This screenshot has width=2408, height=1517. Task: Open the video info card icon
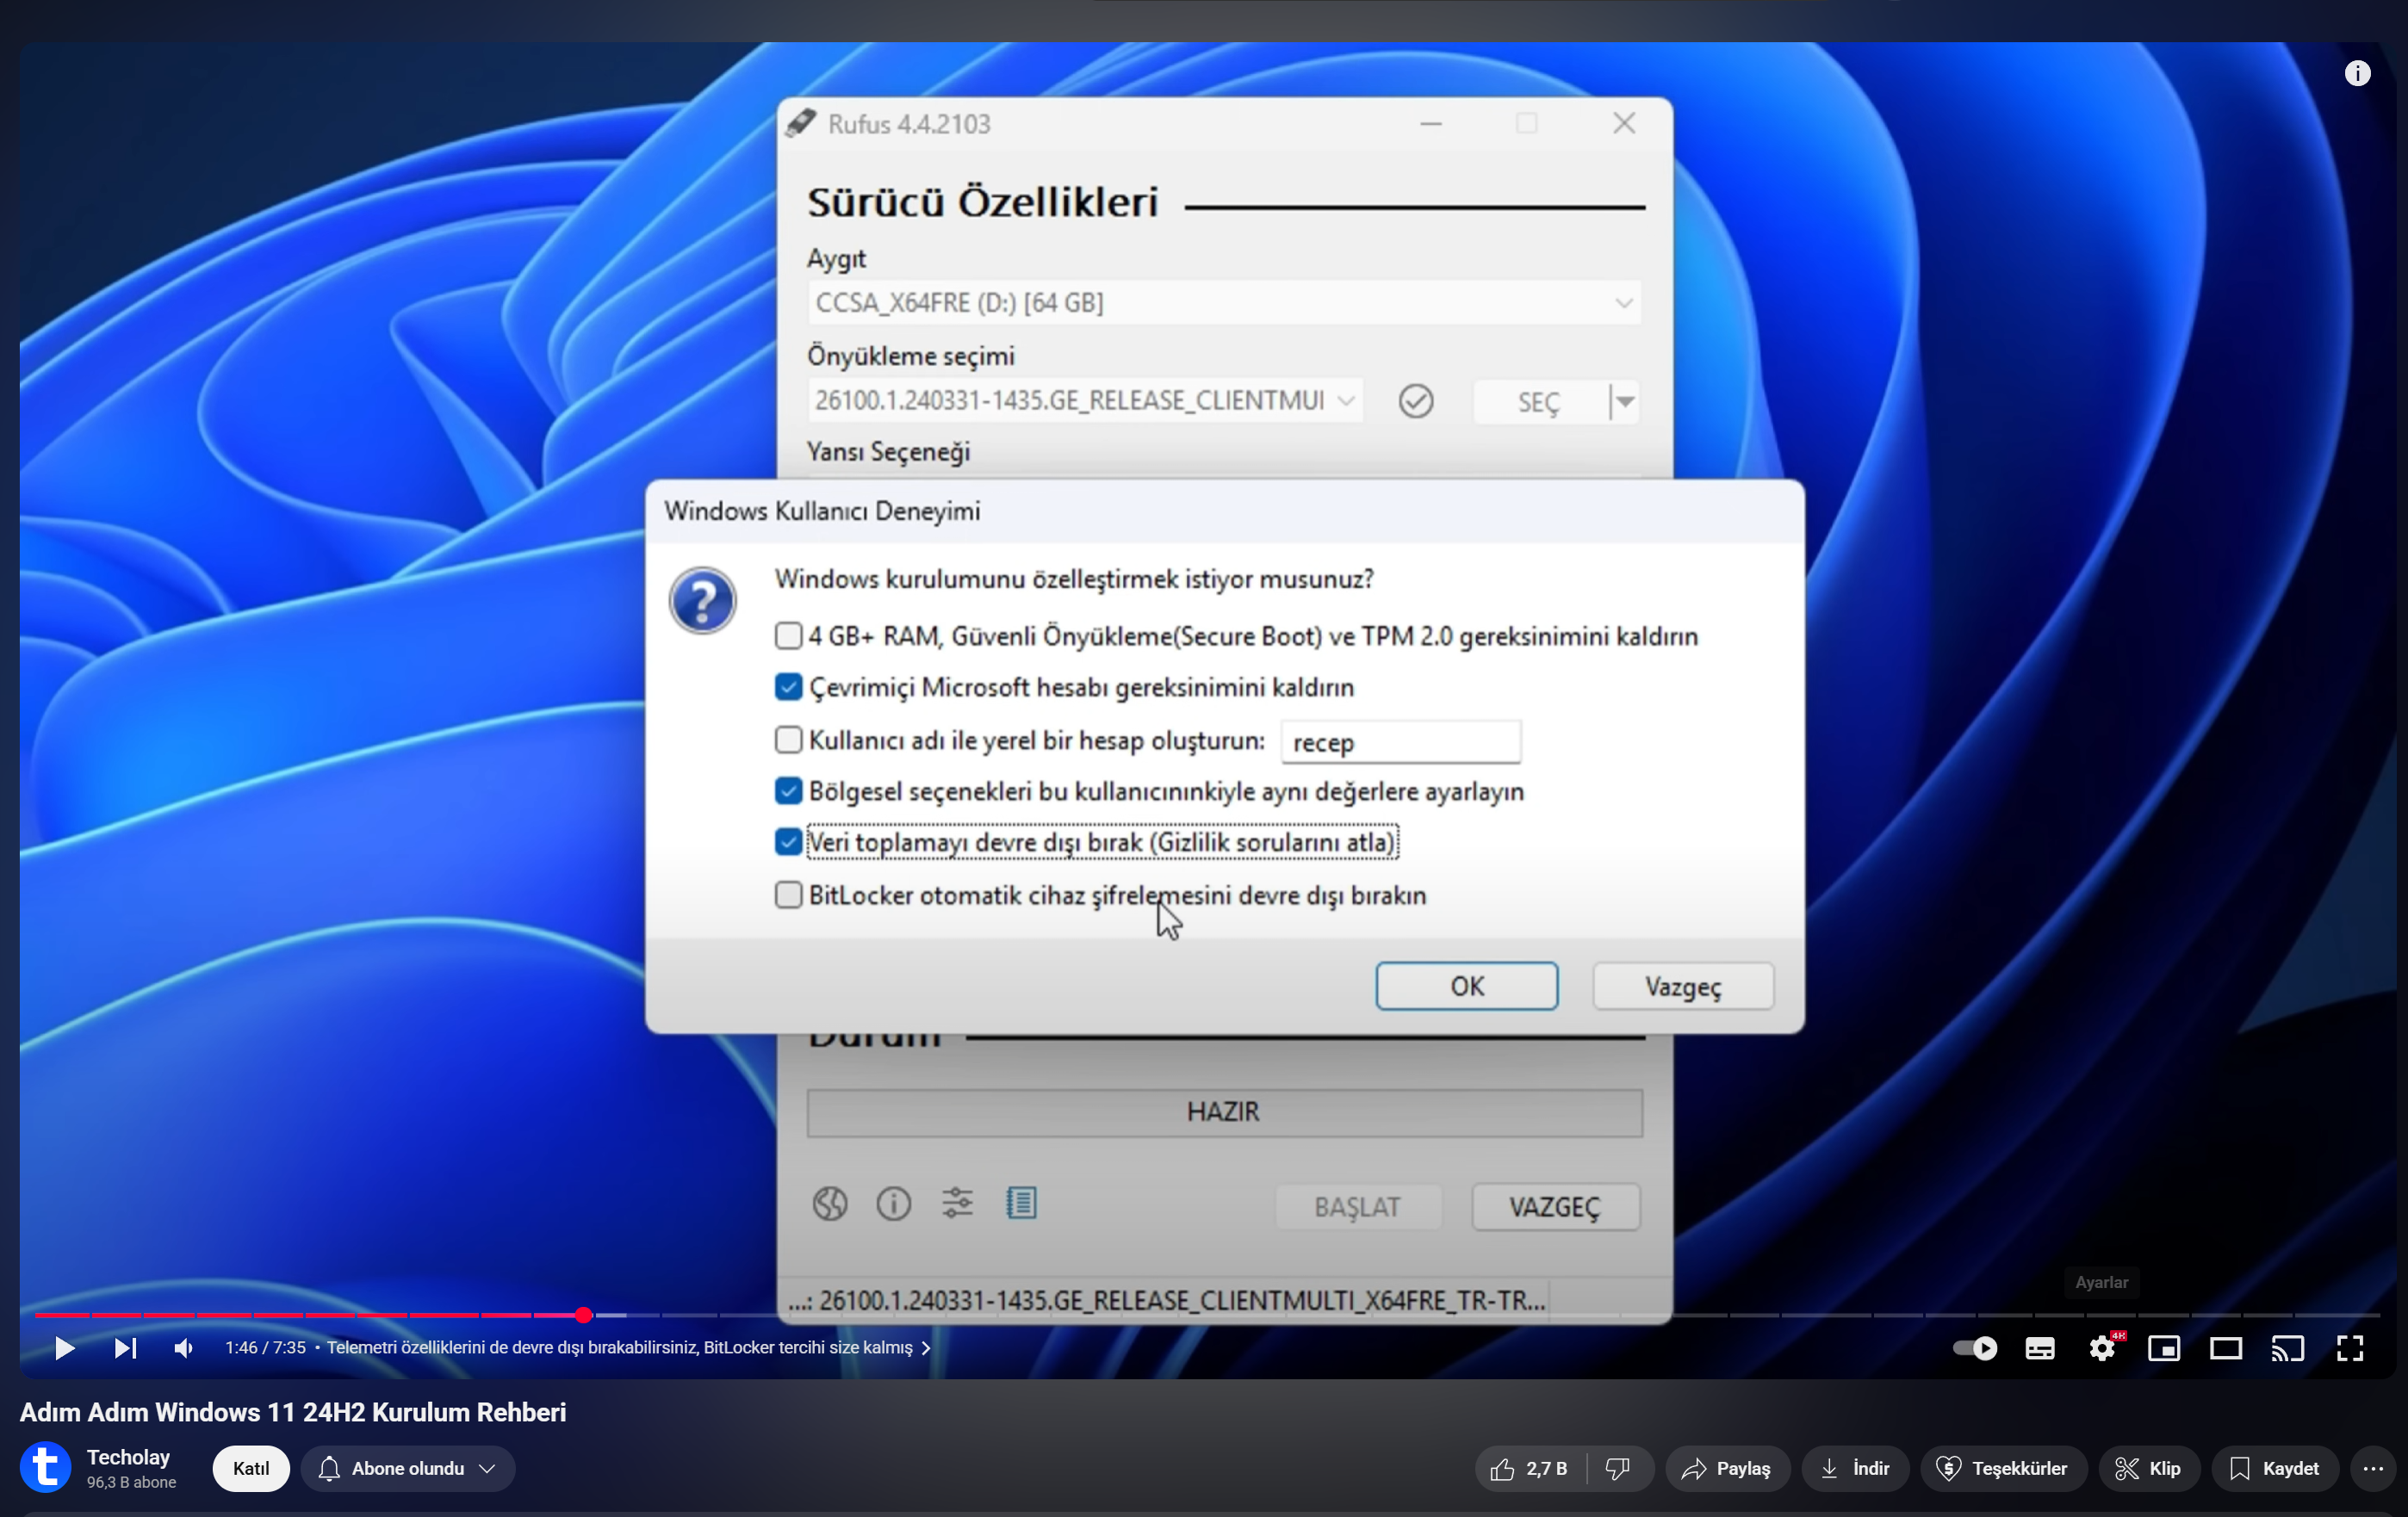click(2358, 73)
